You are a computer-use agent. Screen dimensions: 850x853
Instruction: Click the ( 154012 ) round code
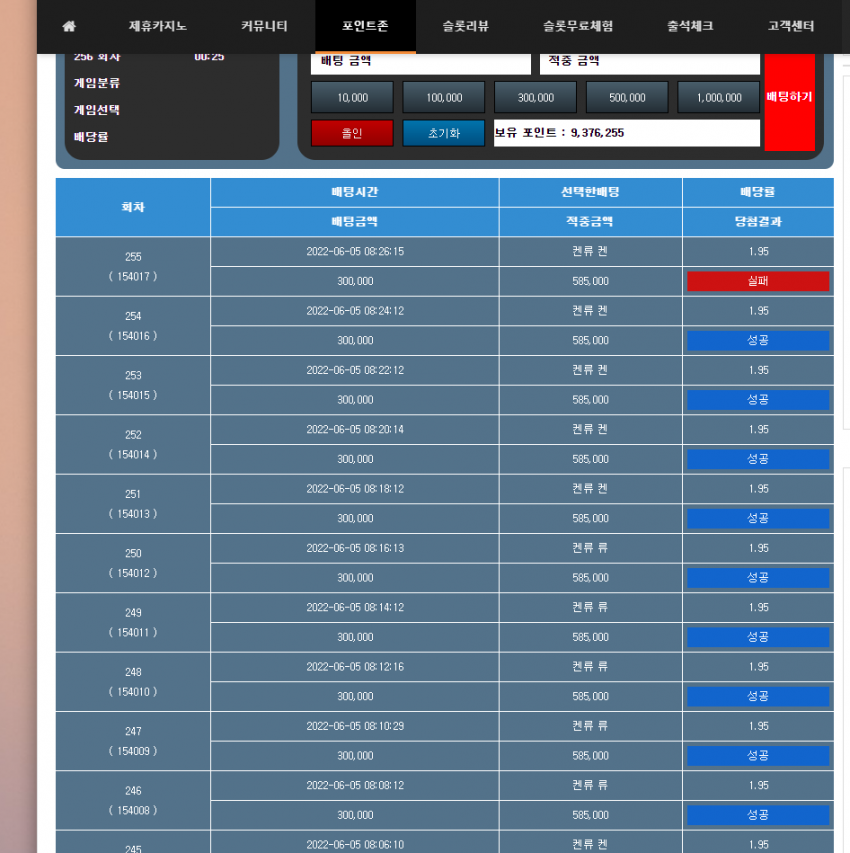point(133,573)
